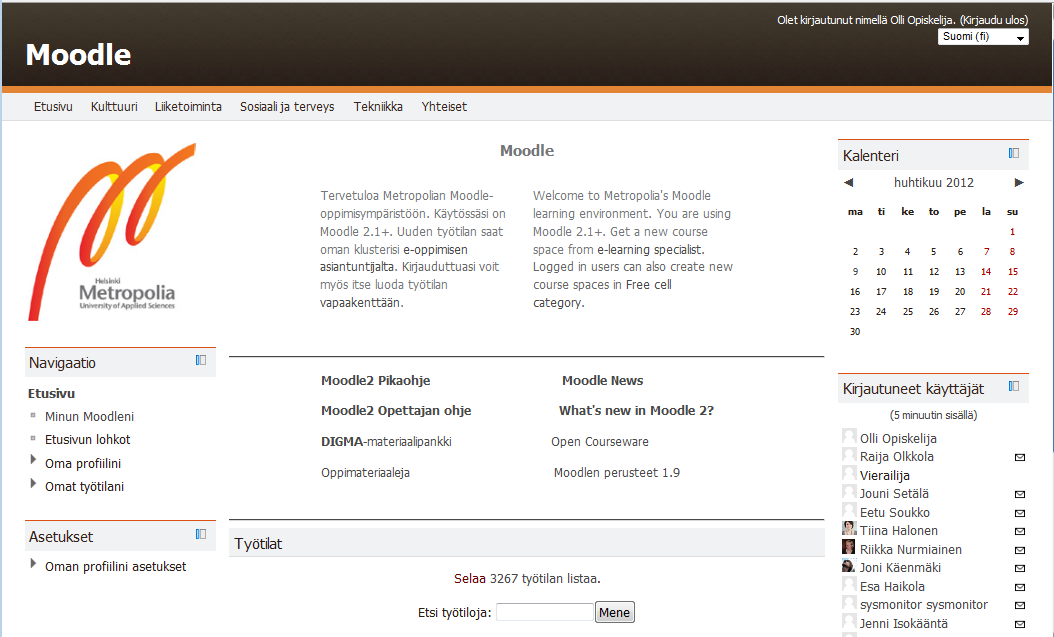The height and width of the screenshot is (637, 1054).
Task: Open Tekniikka menu item
Action: coord(378,107)
